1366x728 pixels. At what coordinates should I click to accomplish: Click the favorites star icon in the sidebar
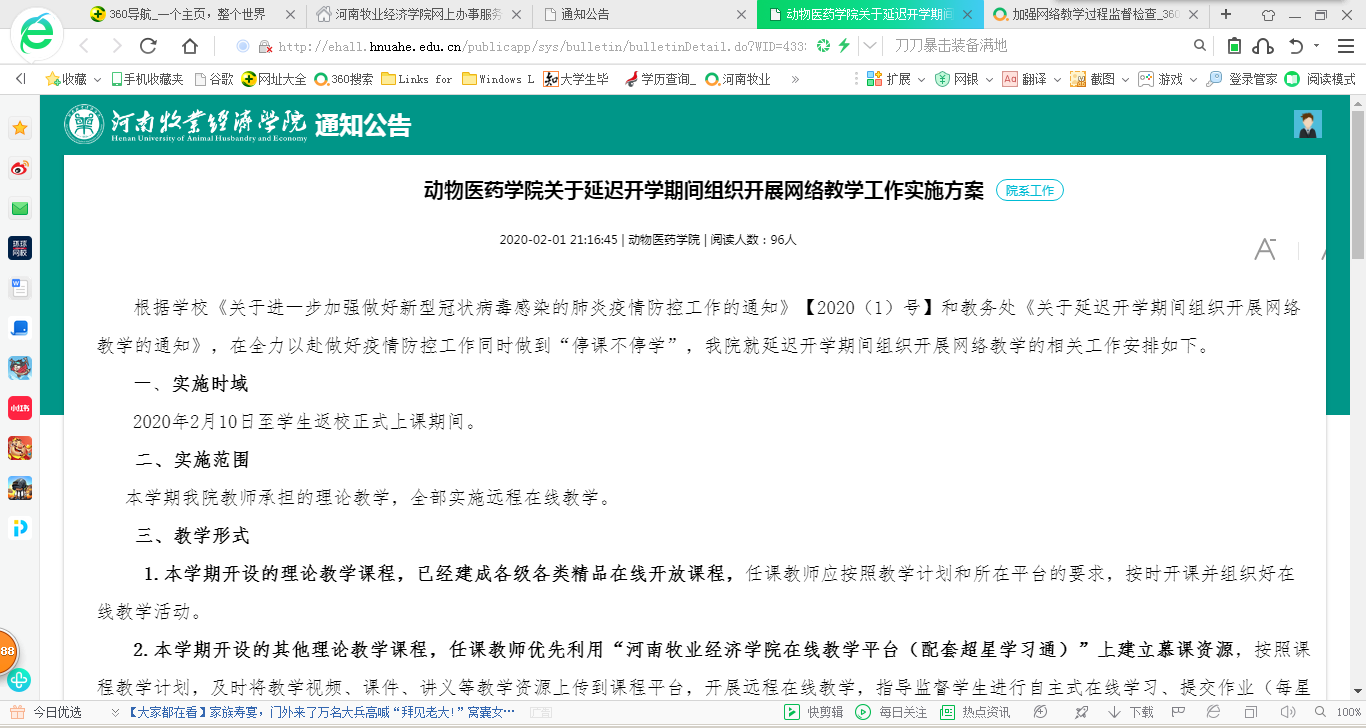(x=20, y=128)
